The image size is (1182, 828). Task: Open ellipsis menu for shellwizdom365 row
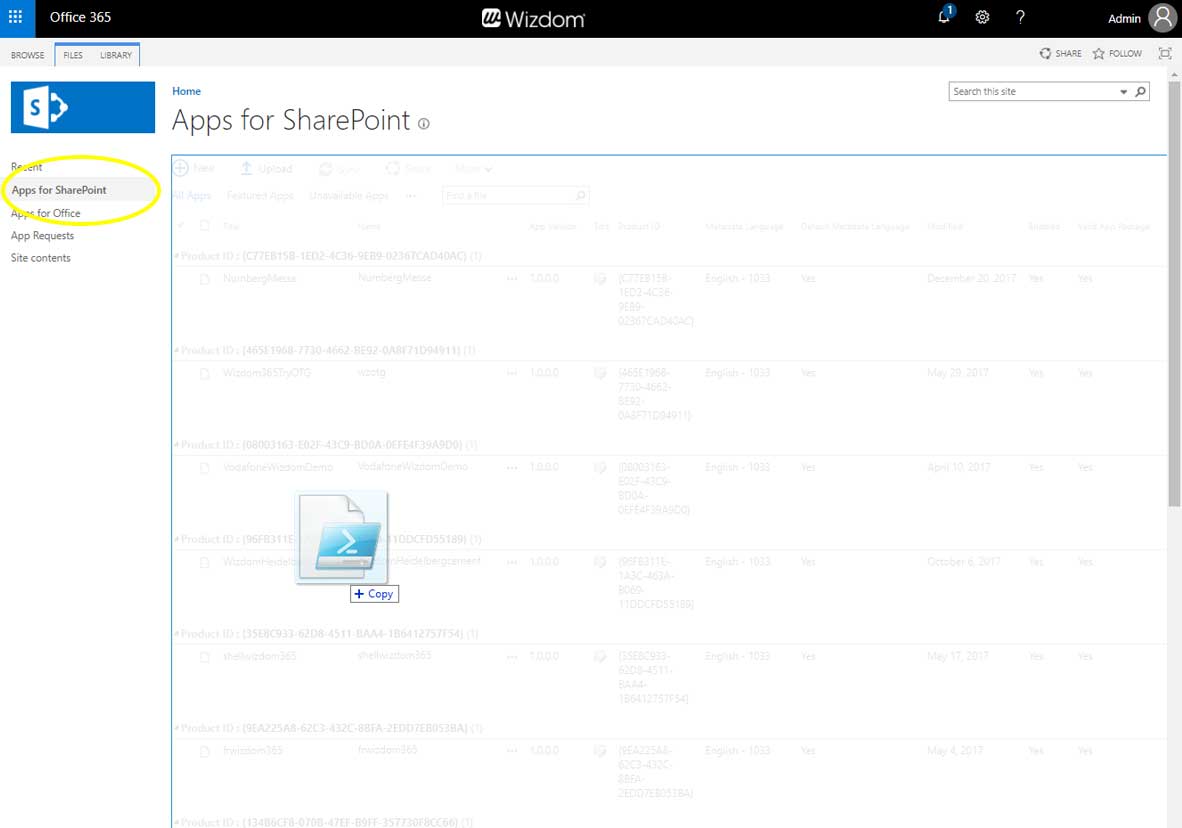click(x=512, y=656)
